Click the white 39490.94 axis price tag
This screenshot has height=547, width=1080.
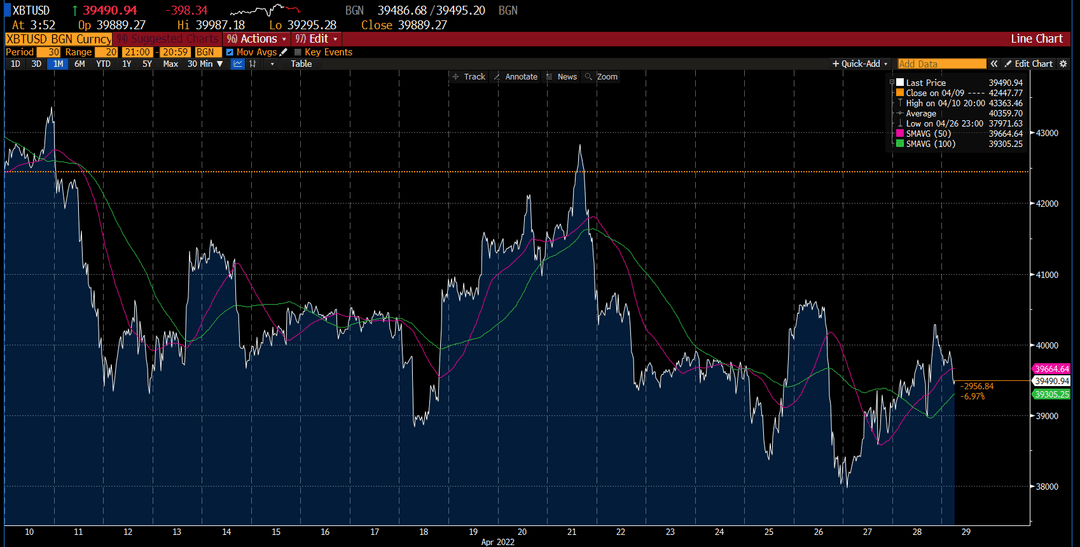coord(1051,380)
